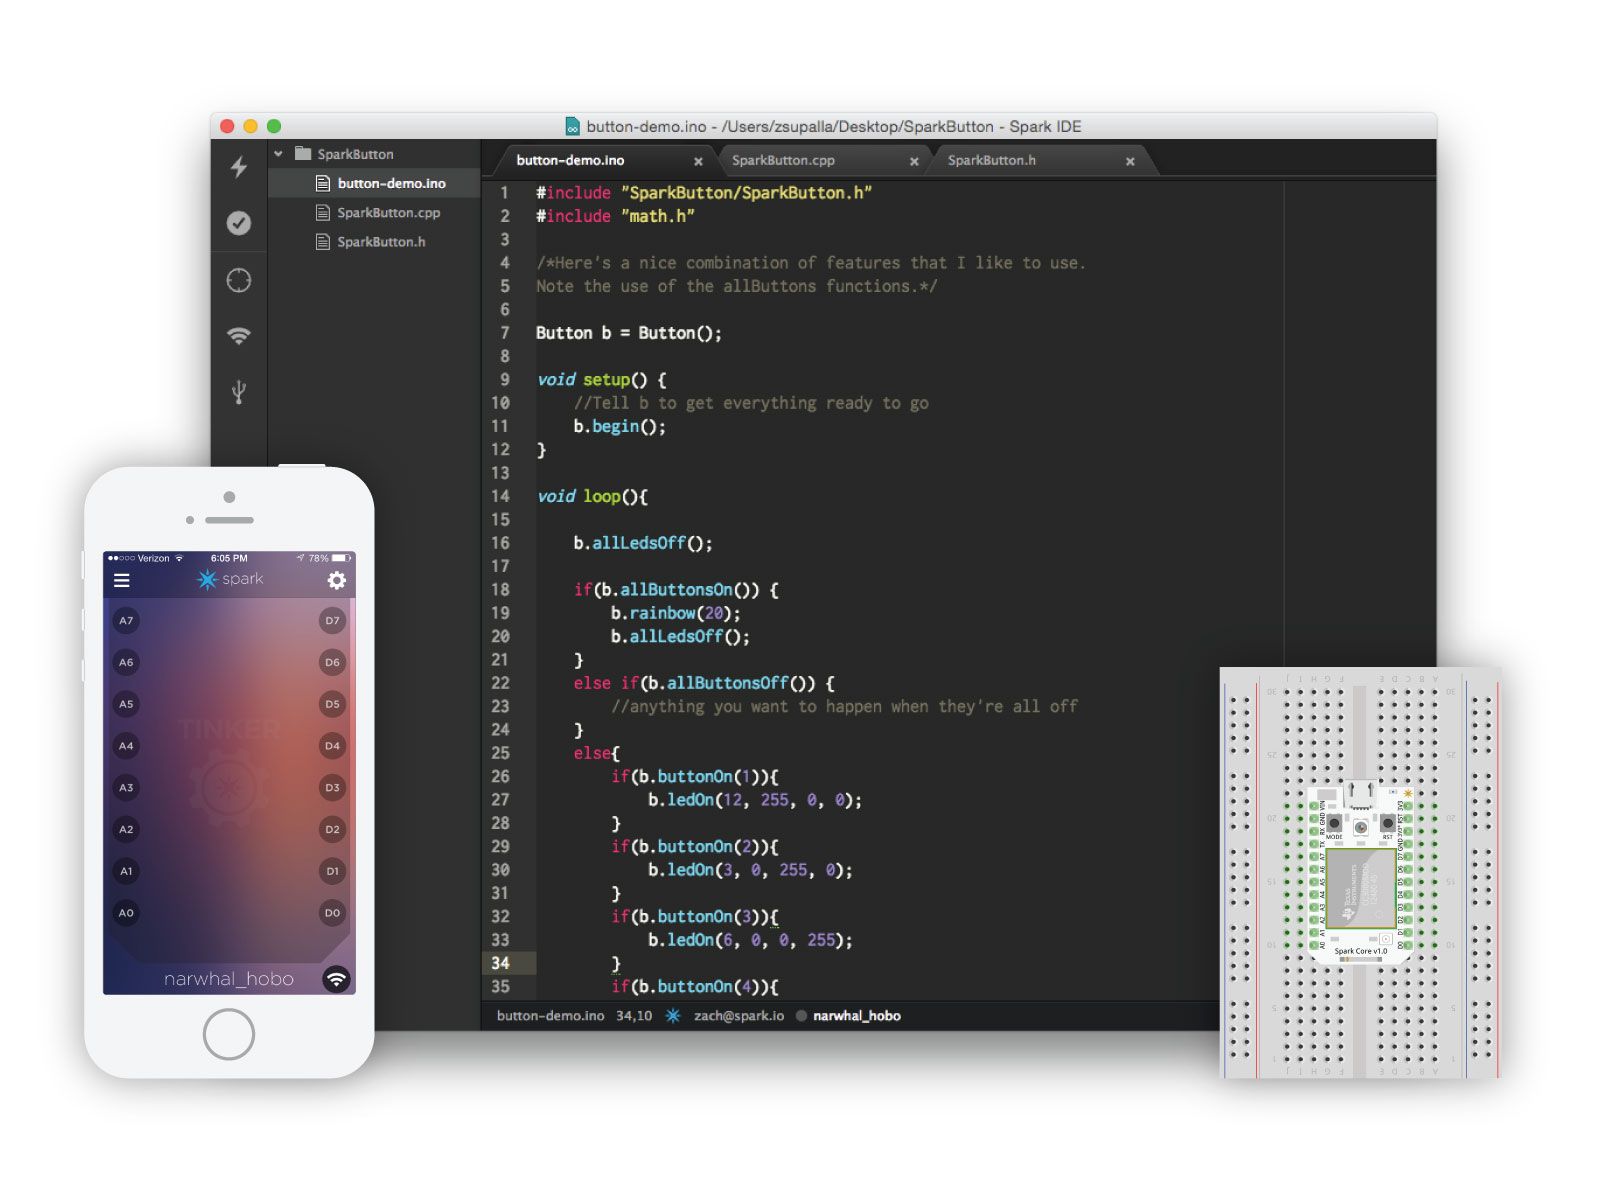Image resolution: width=1600 pixels, height=1200 pixels.
Task: Click narwhal_hobo device in status bar
Action: tap(856, 1016)
